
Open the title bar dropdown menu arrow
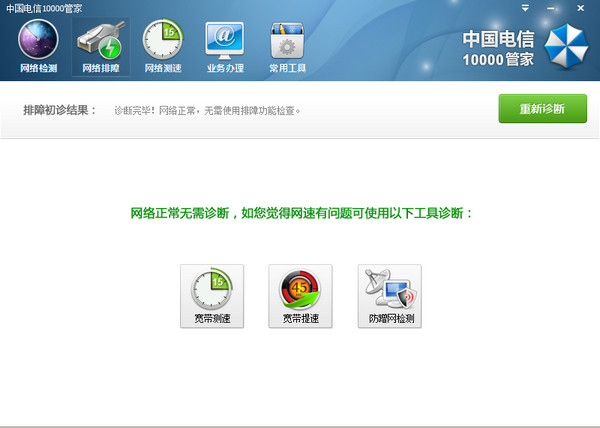pos(525,8)
